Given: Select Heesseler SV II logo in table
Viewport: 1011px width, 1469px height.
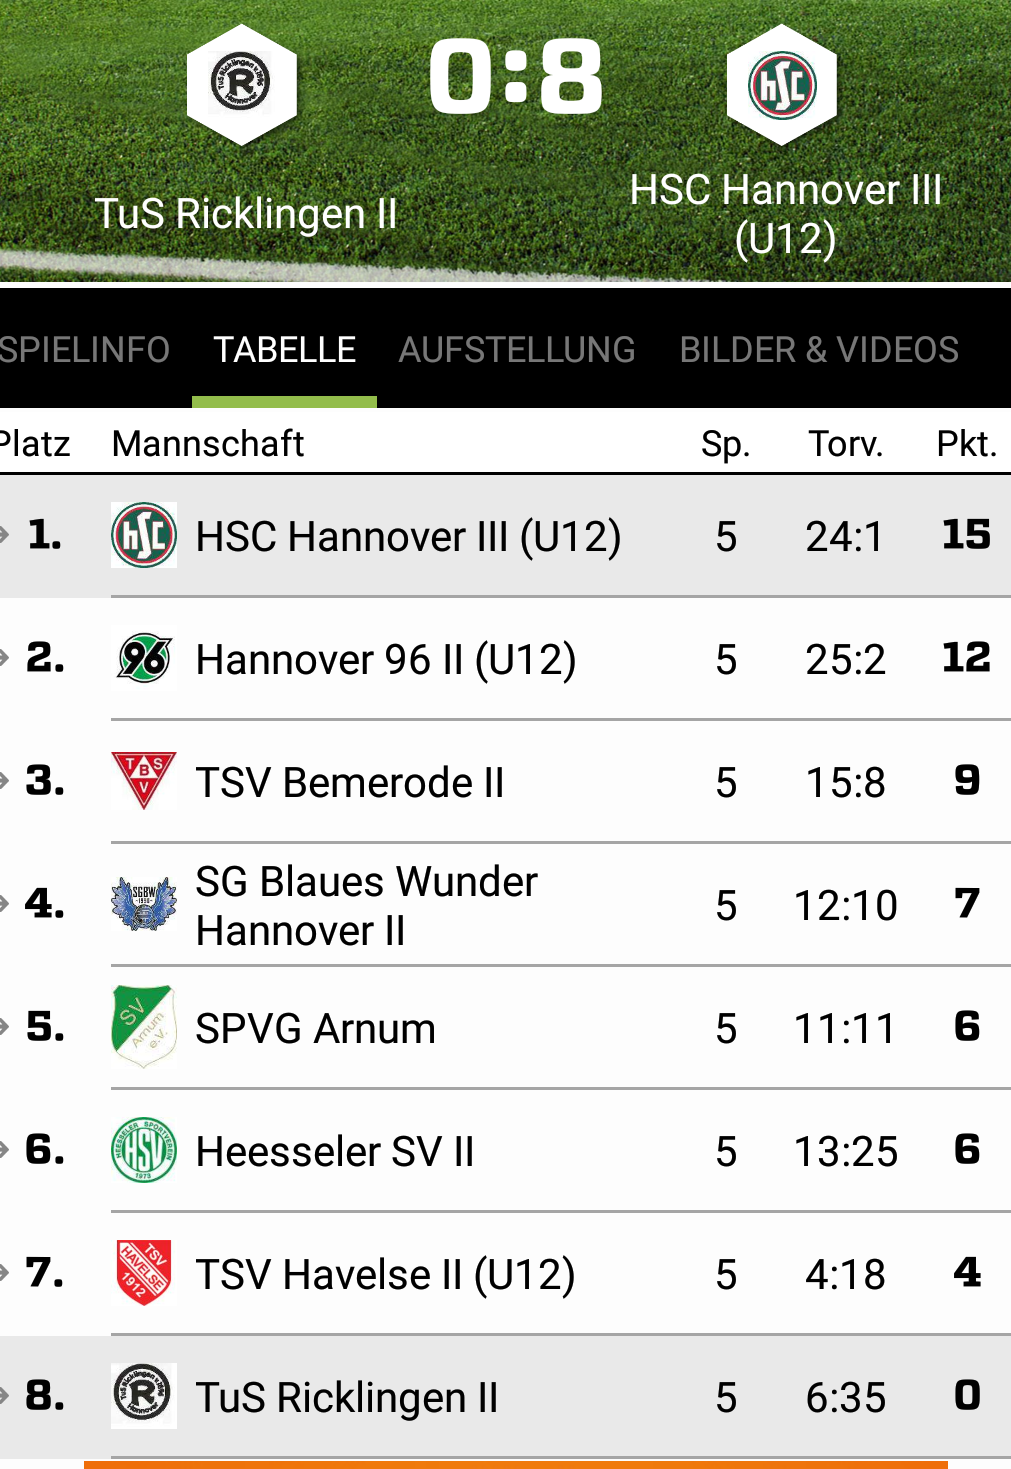Looking at the screenshot, I should (144, 1150).
